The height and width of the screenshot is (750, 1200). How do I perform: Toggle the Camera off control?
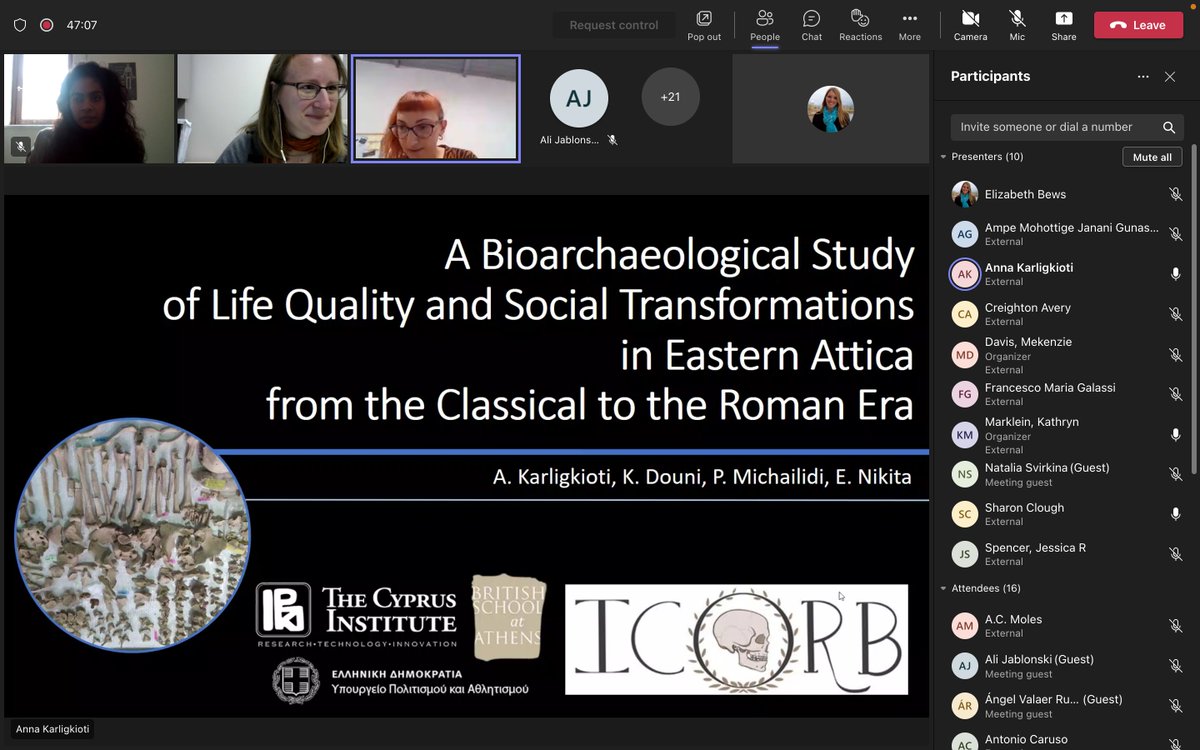click(970, 25)
